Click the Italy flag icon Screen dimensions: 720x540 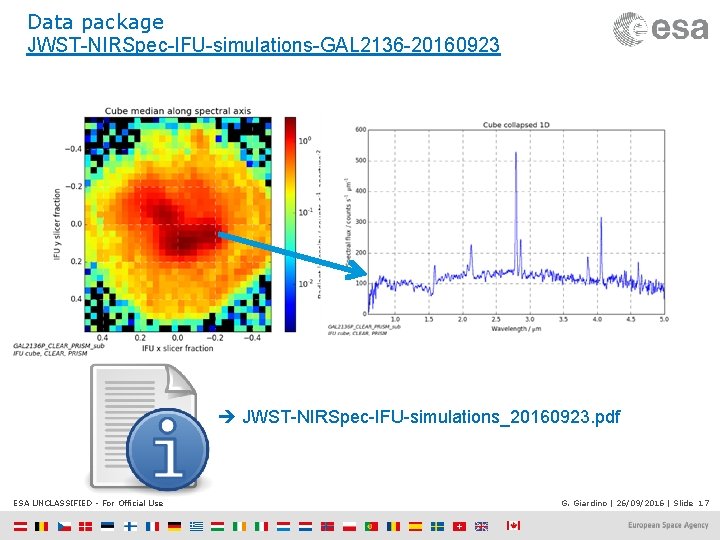262,526
